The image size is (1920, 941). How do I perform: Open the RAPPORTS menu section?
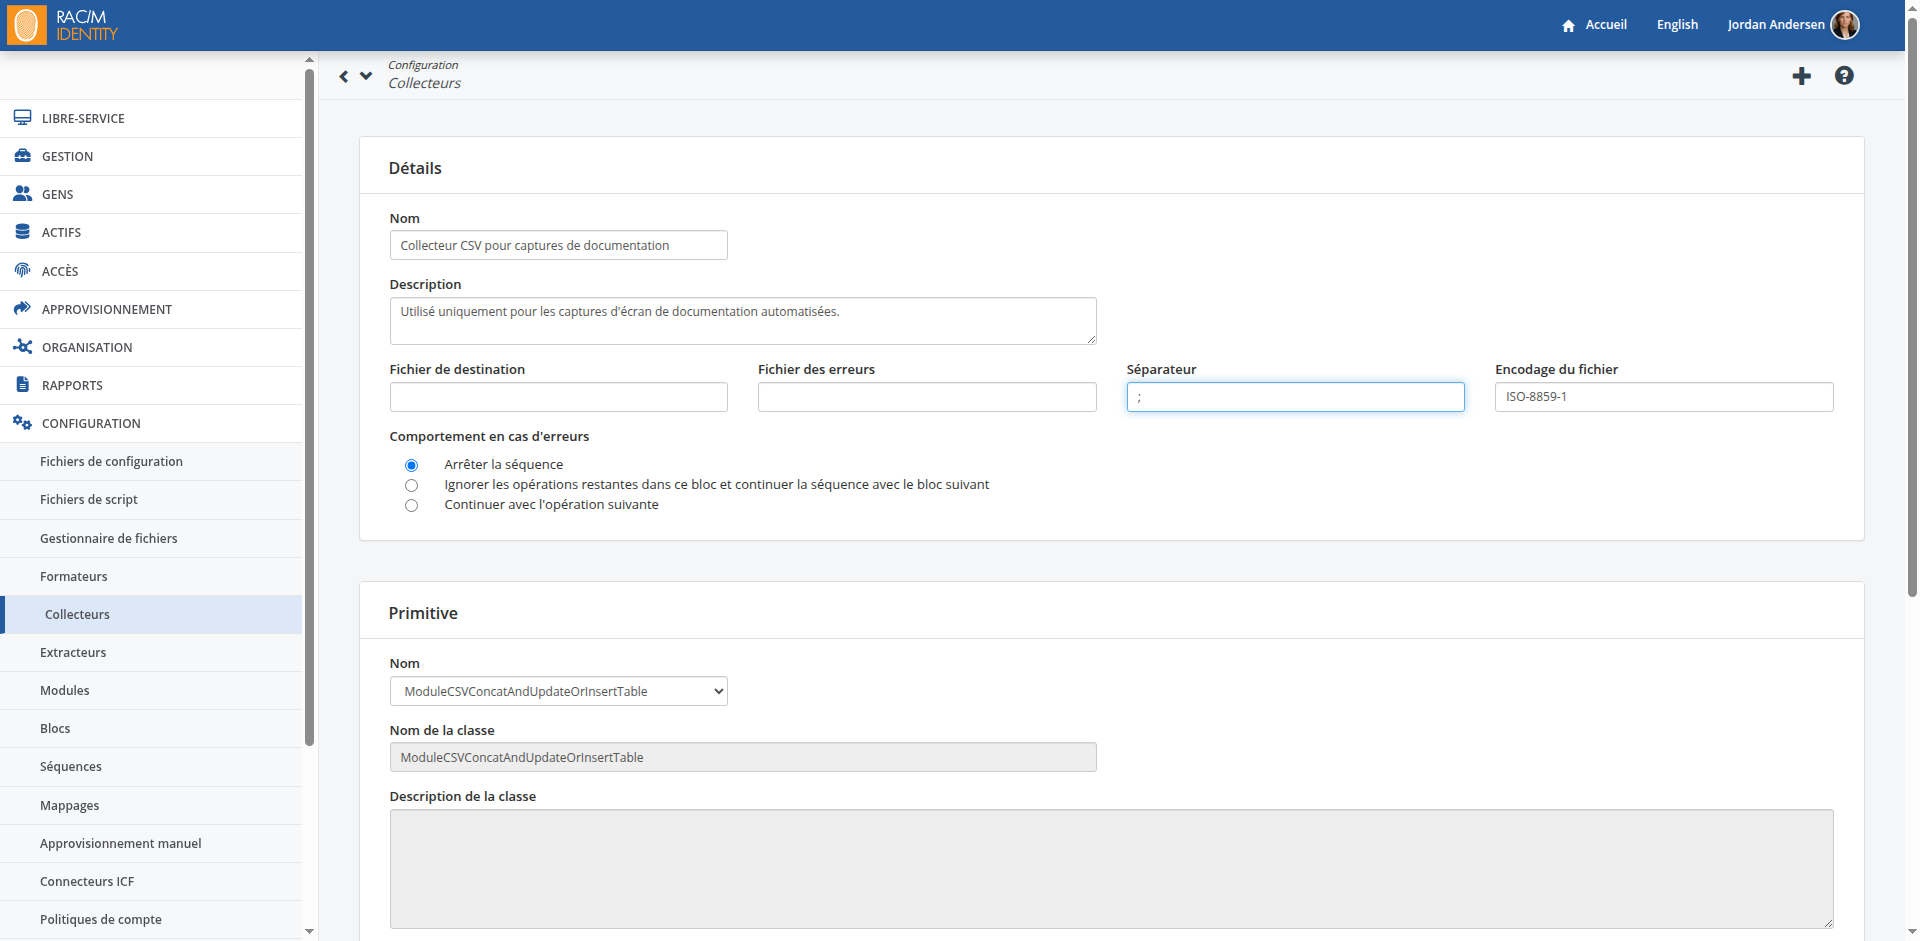(151, 385)
